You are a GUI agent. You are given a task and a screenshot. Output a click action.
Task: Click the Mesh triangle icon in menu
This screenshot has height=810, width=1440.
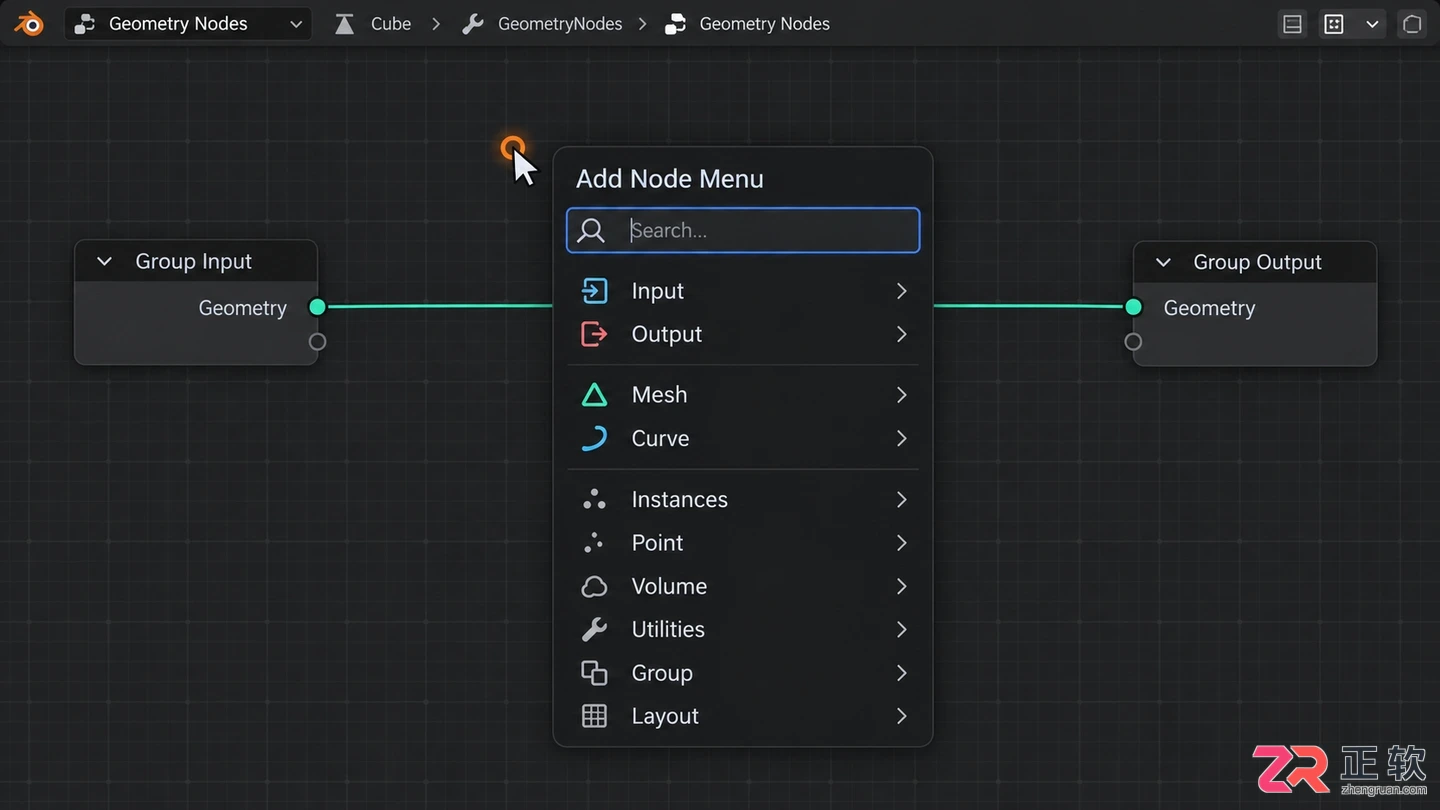594,395
